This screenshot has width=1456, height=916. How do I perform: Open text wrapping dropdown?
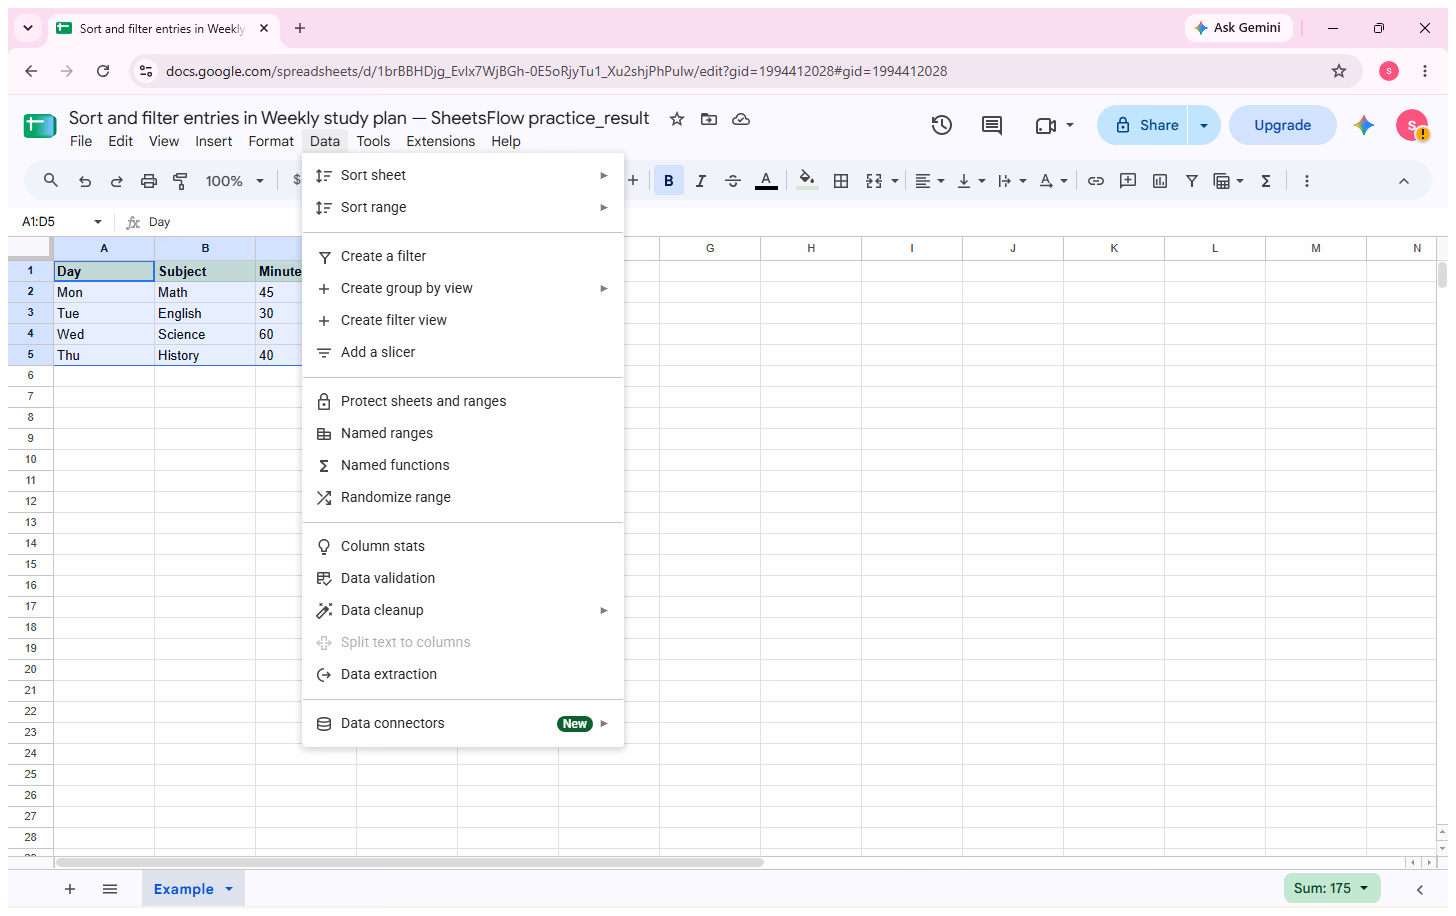pos(1012,181)
